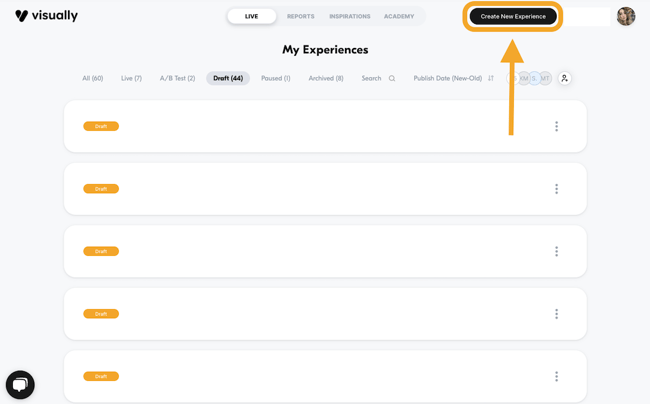Screen dimensions: 650x404
Task: Select the MT user avatar filter
Action: click(545, 78)
